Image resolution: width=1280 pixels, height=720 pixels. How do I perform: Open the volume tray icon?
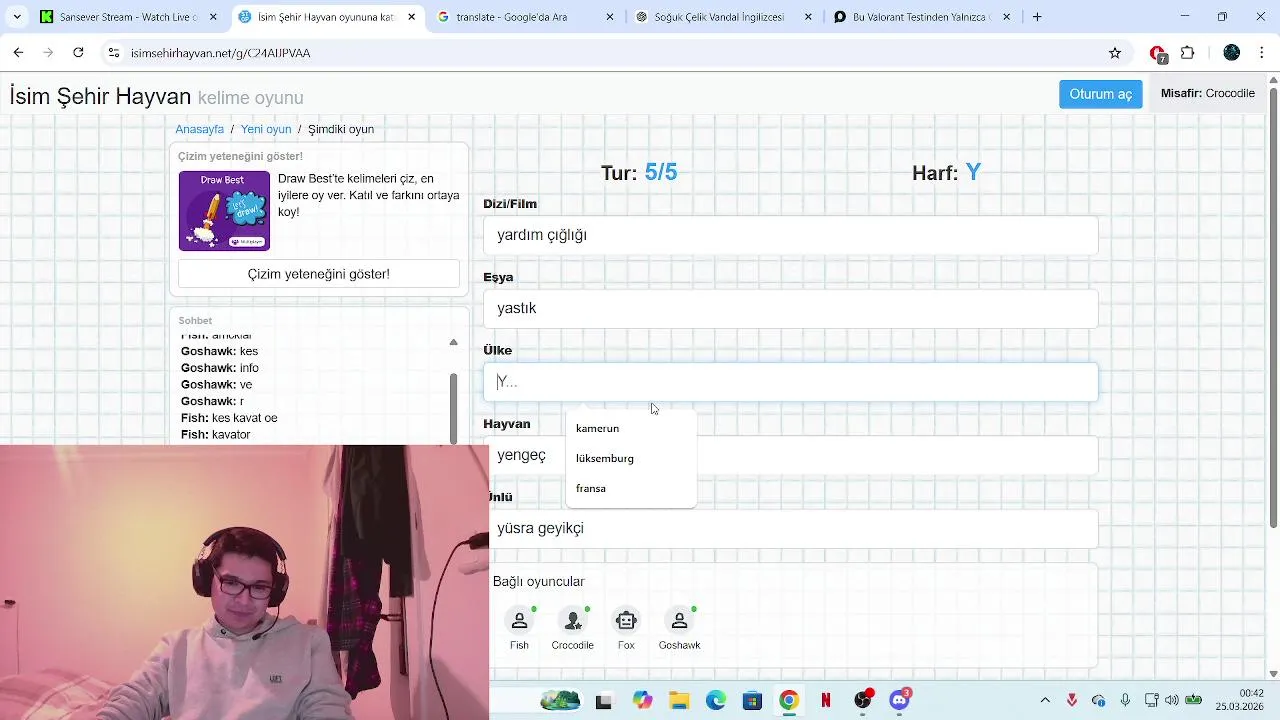tap(1171, 700)
